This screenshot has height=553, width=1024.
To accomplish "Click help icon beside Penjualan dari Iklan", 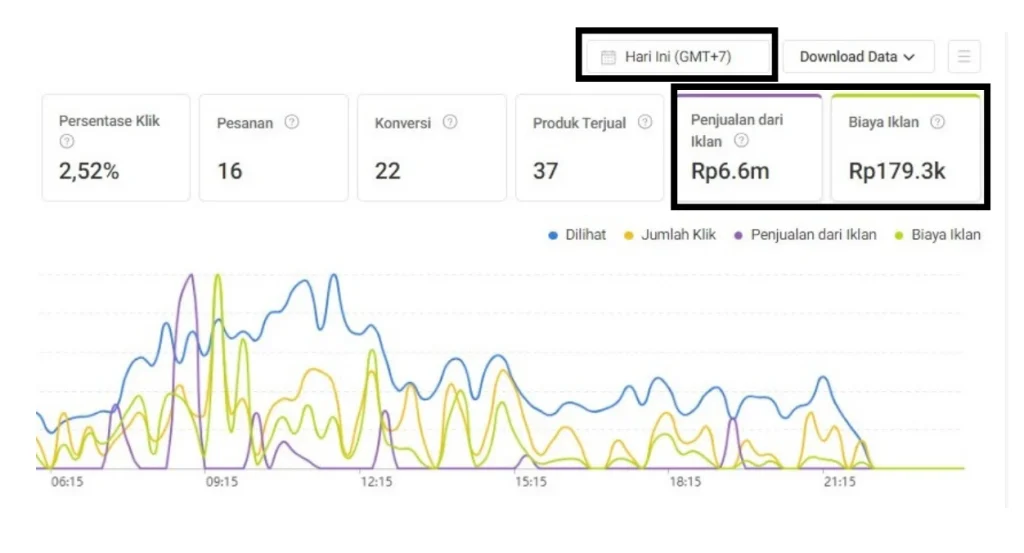I will pos(741,141).
